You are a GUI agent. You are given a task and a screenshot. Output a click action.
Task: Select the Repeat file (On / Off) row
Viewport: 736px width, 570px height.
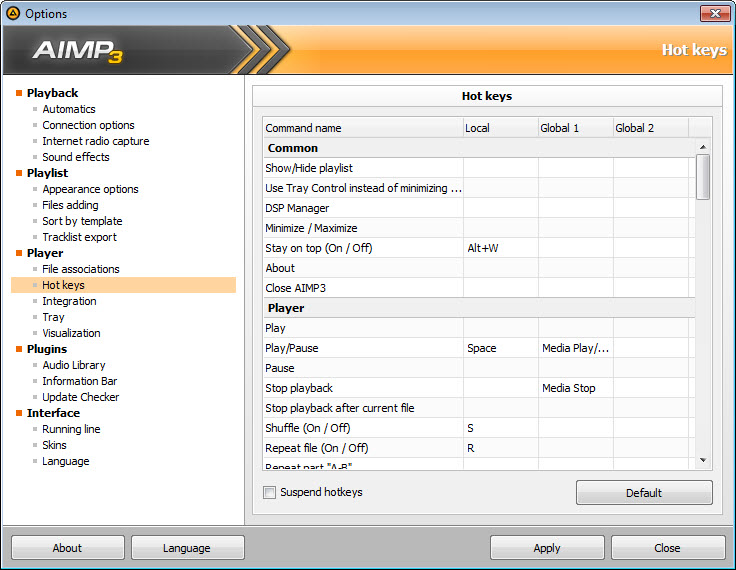479,448
